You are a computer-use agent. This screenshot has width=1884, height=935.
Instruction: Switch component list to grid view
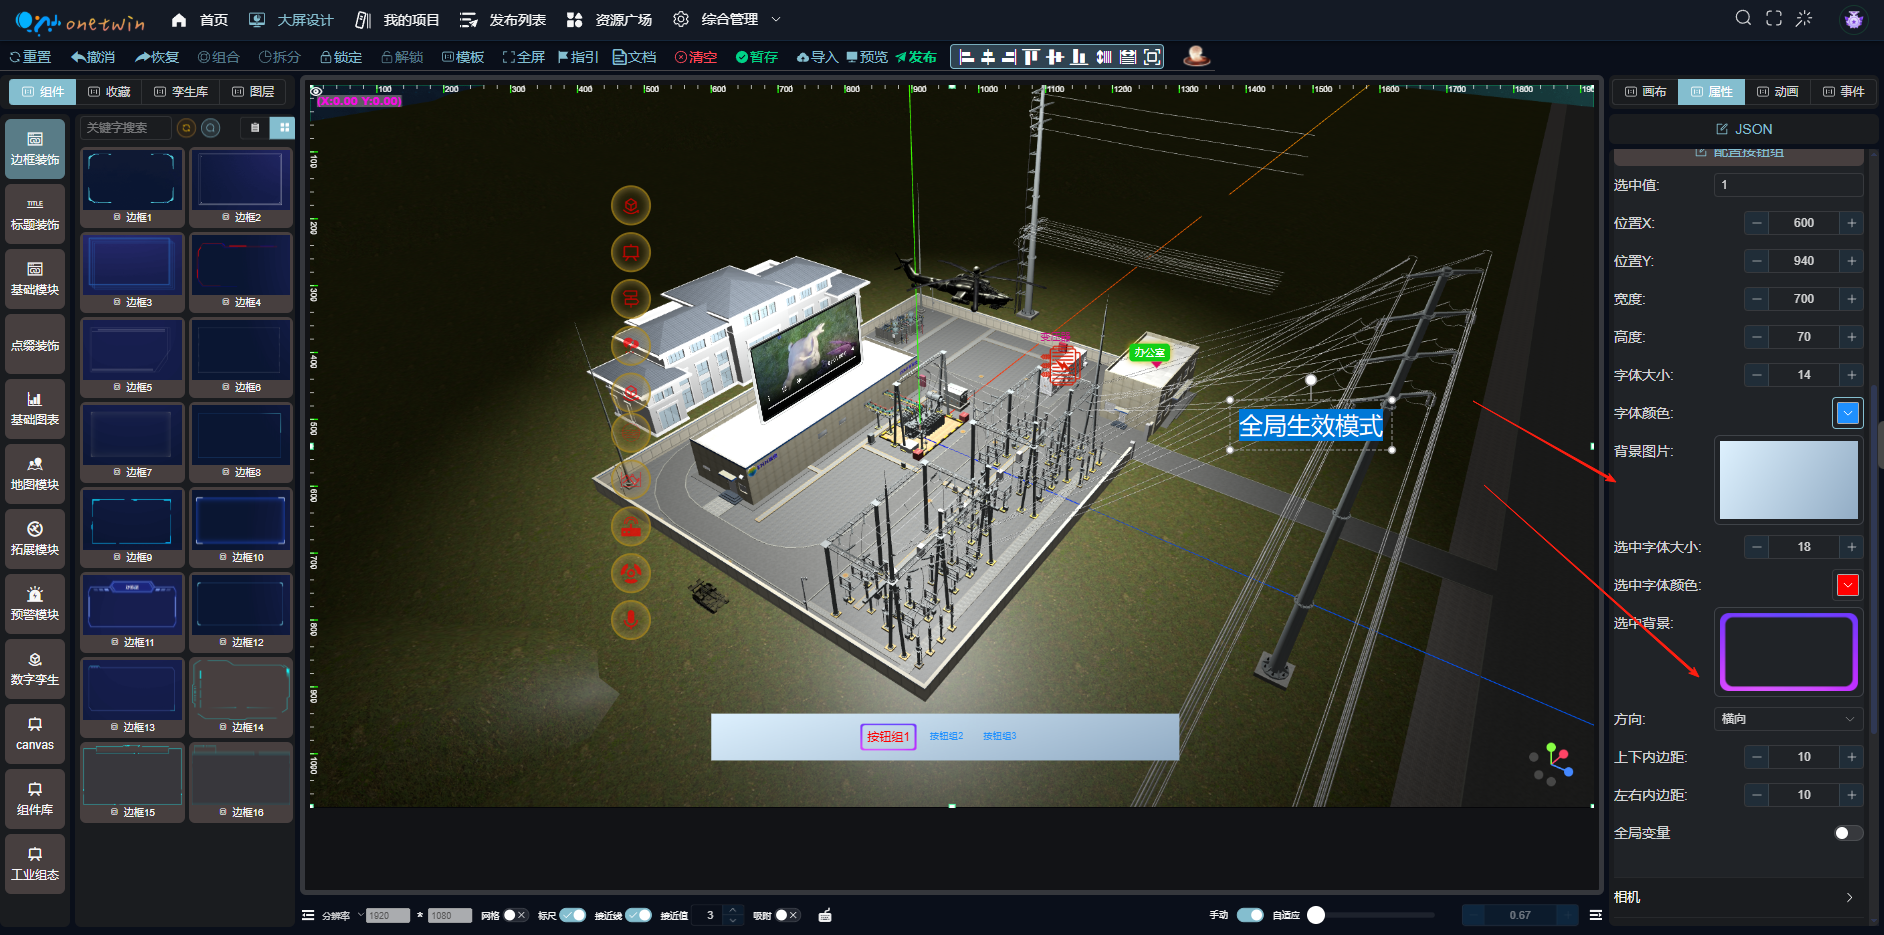[284, 127]
